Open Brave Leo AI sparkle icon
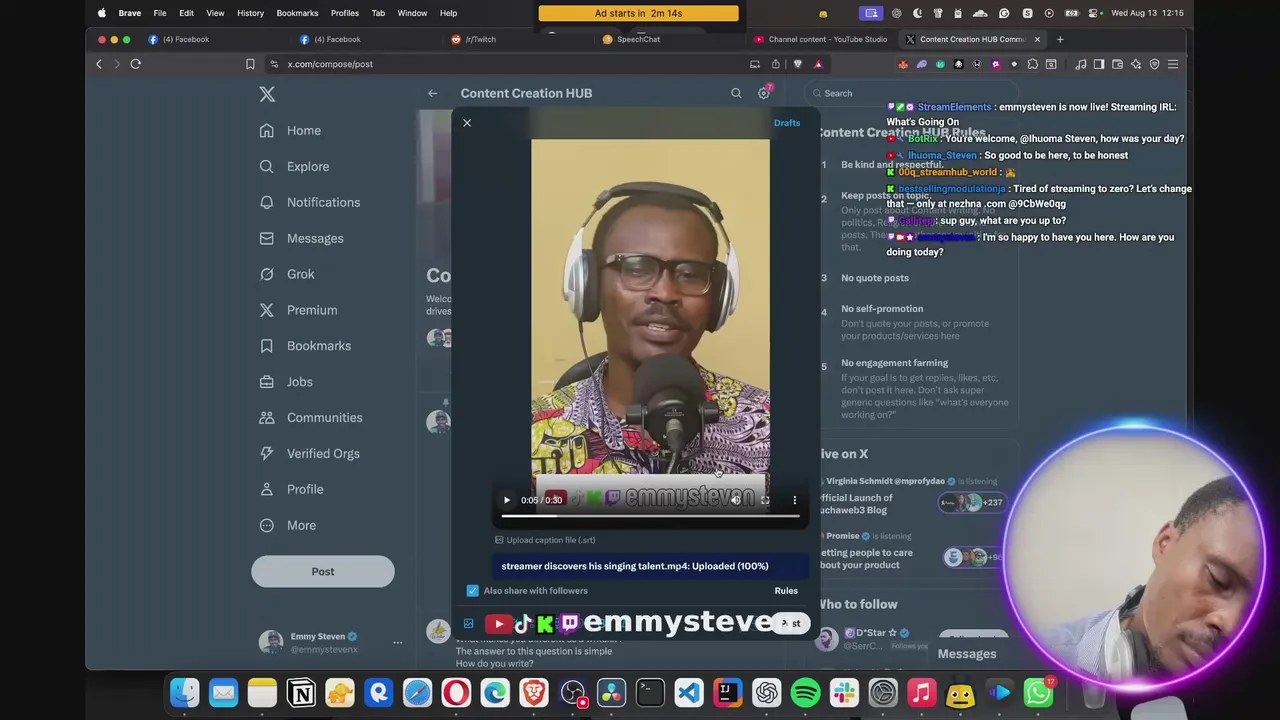This screenshot has width=1280, height=720. pyautogui.click(x=1136, y=64)
